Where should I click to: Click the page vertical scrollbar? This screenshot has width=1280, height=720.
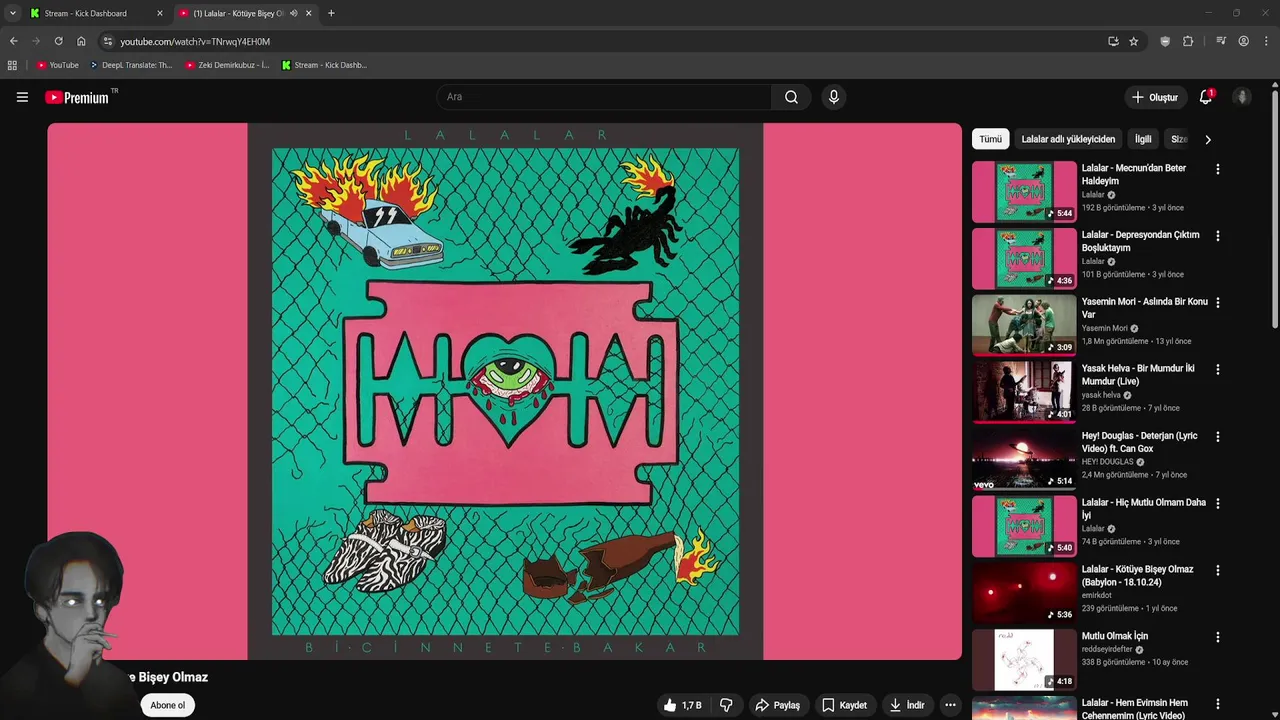tap(1275, 208)
